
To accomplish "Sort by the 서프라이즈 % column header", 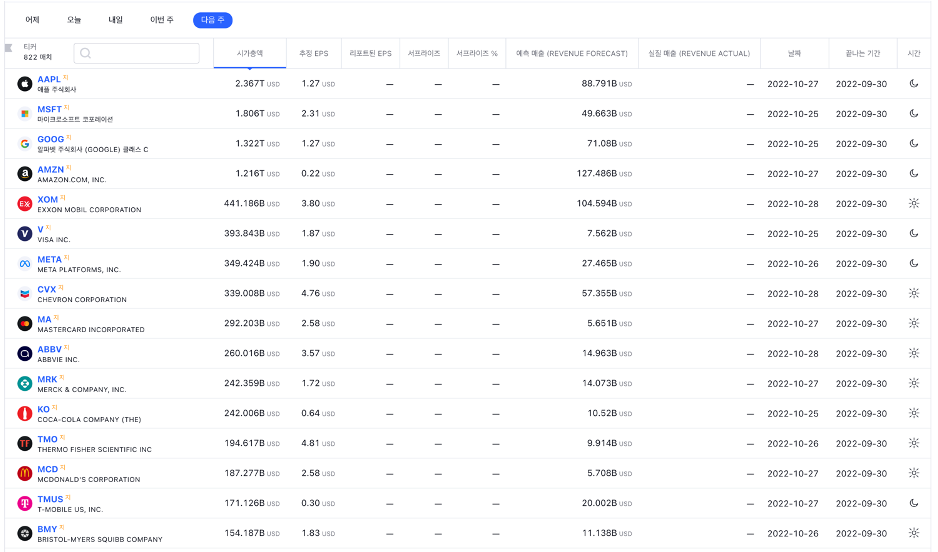I will tap(477, 53).
